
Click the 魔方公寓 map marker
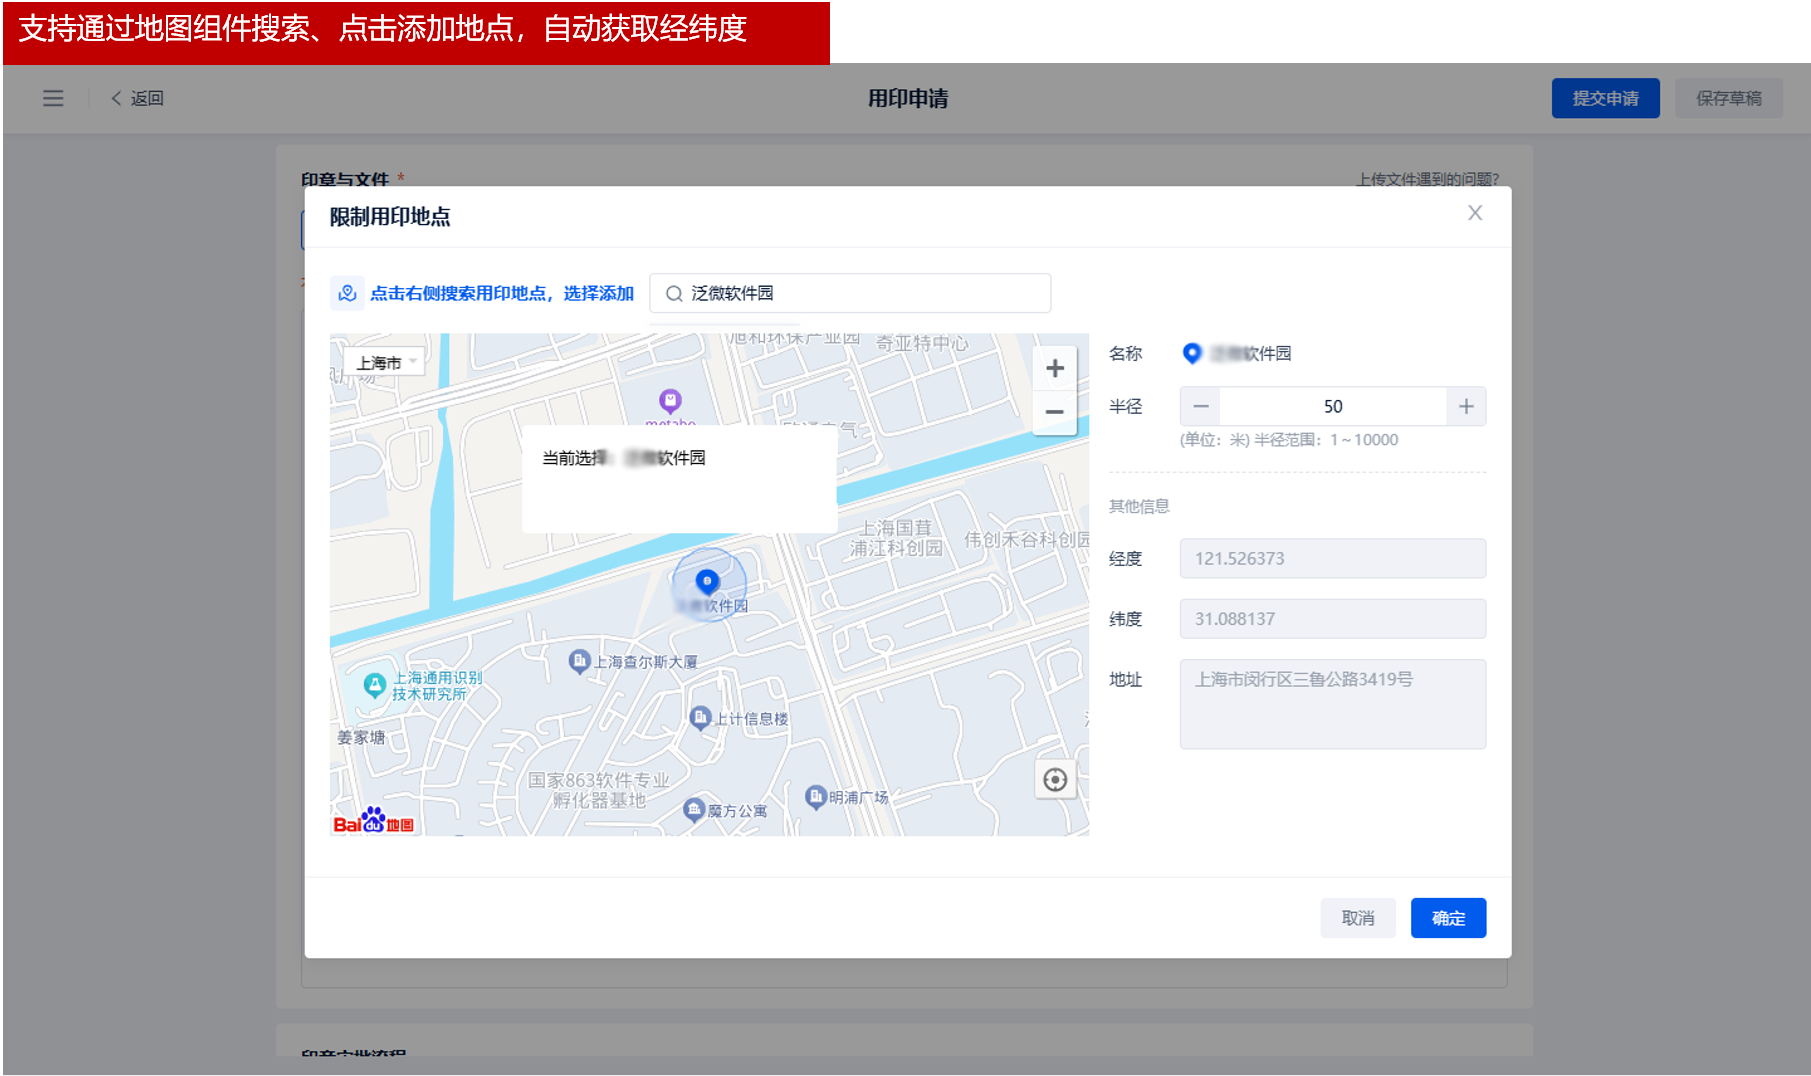click(694, 809)
